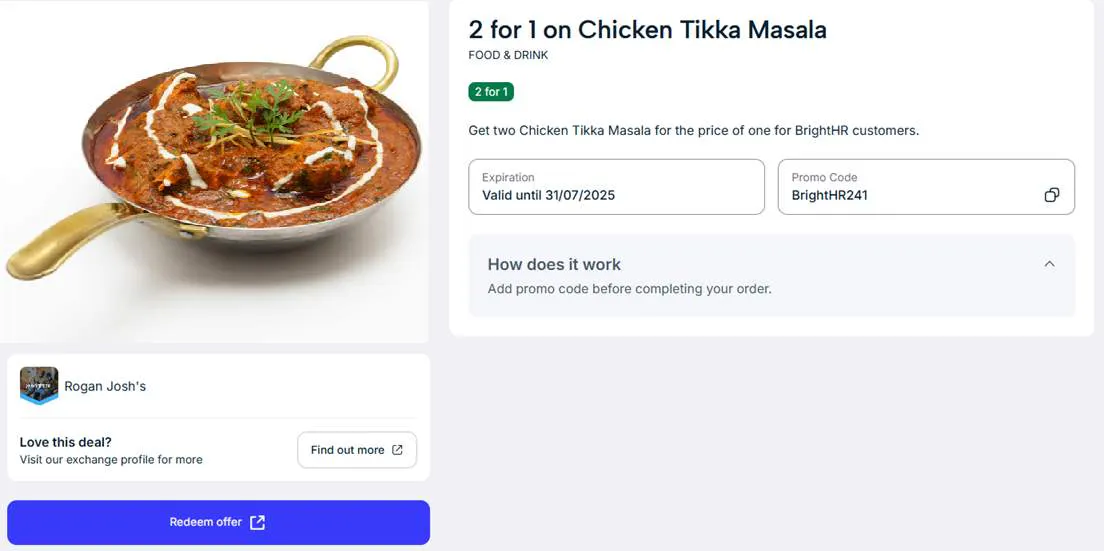The width and height of the screenshot is (1104, 551).
Task: Click the 2 for 1 on Chicken Tikka Masala title
Action: pos(647,30)
